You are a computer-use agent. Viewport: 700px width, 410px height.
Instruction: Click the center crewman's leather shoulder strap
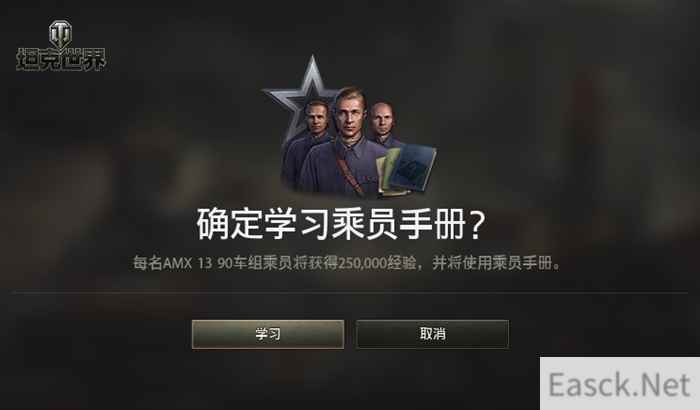pyautogui.click(x=350, y=172)
